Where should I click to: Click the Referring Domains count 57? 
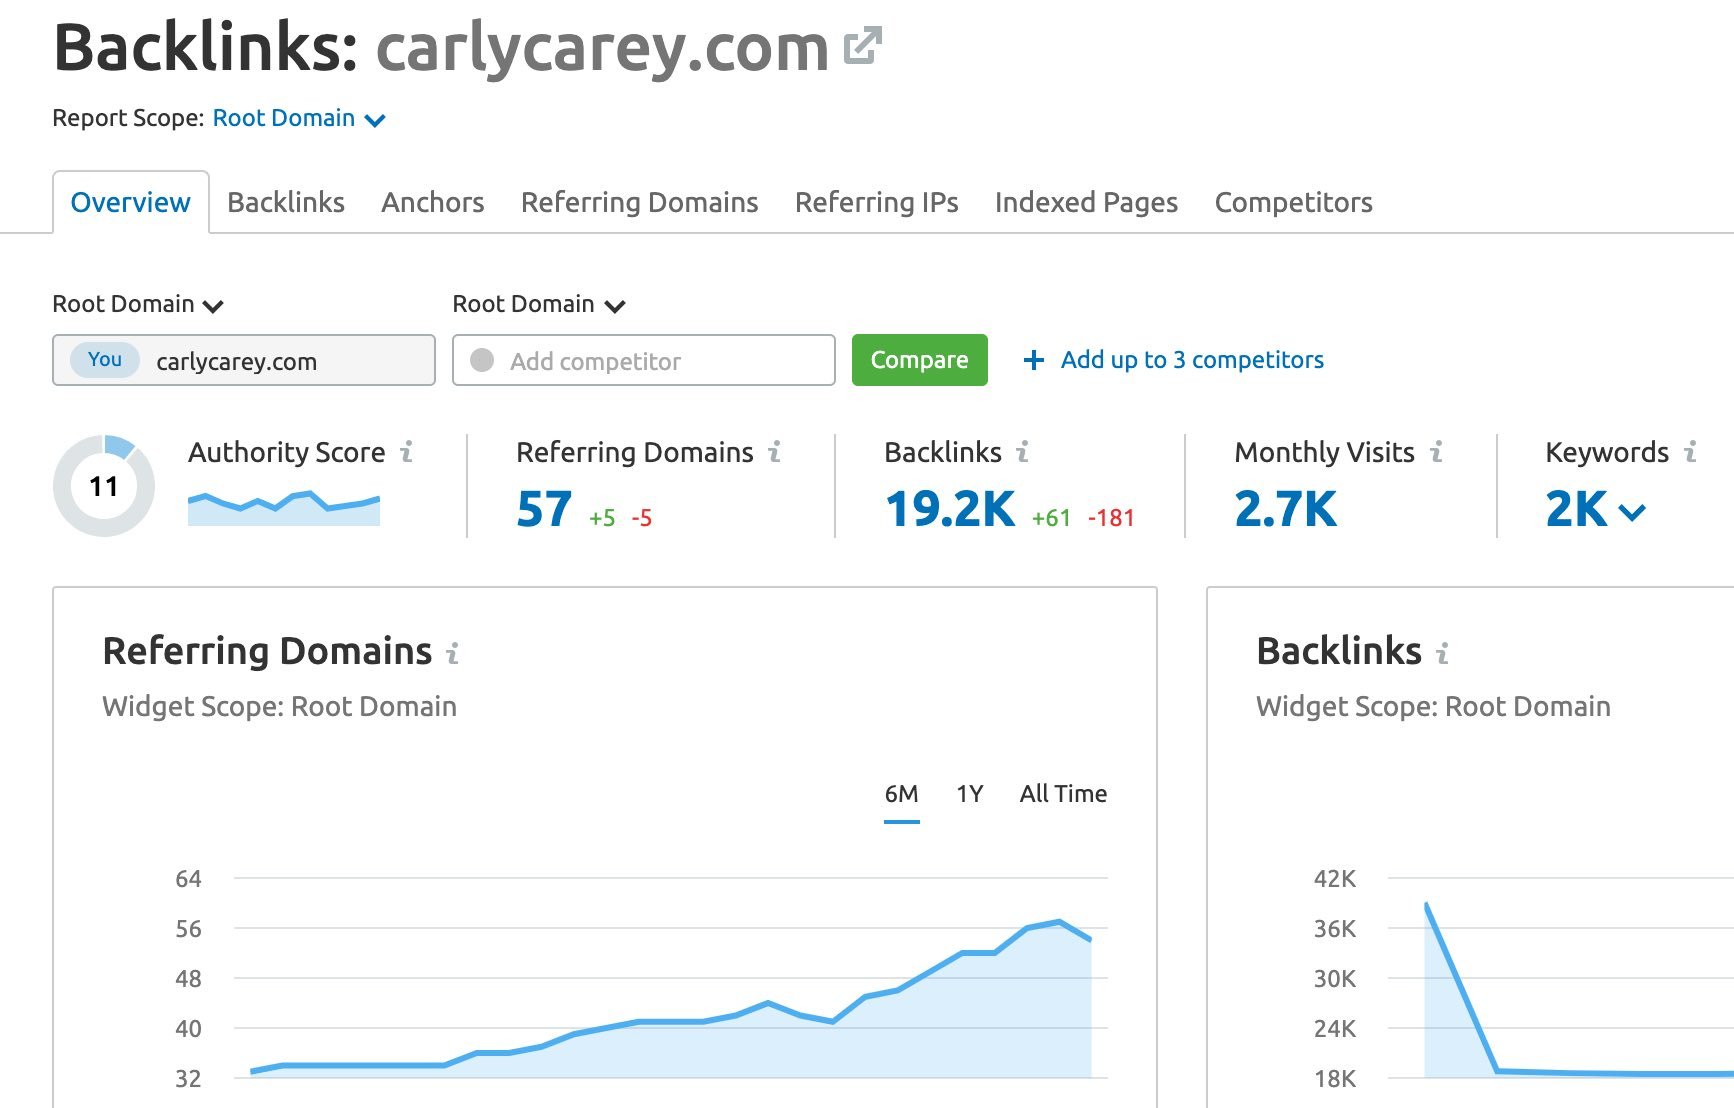544,509
